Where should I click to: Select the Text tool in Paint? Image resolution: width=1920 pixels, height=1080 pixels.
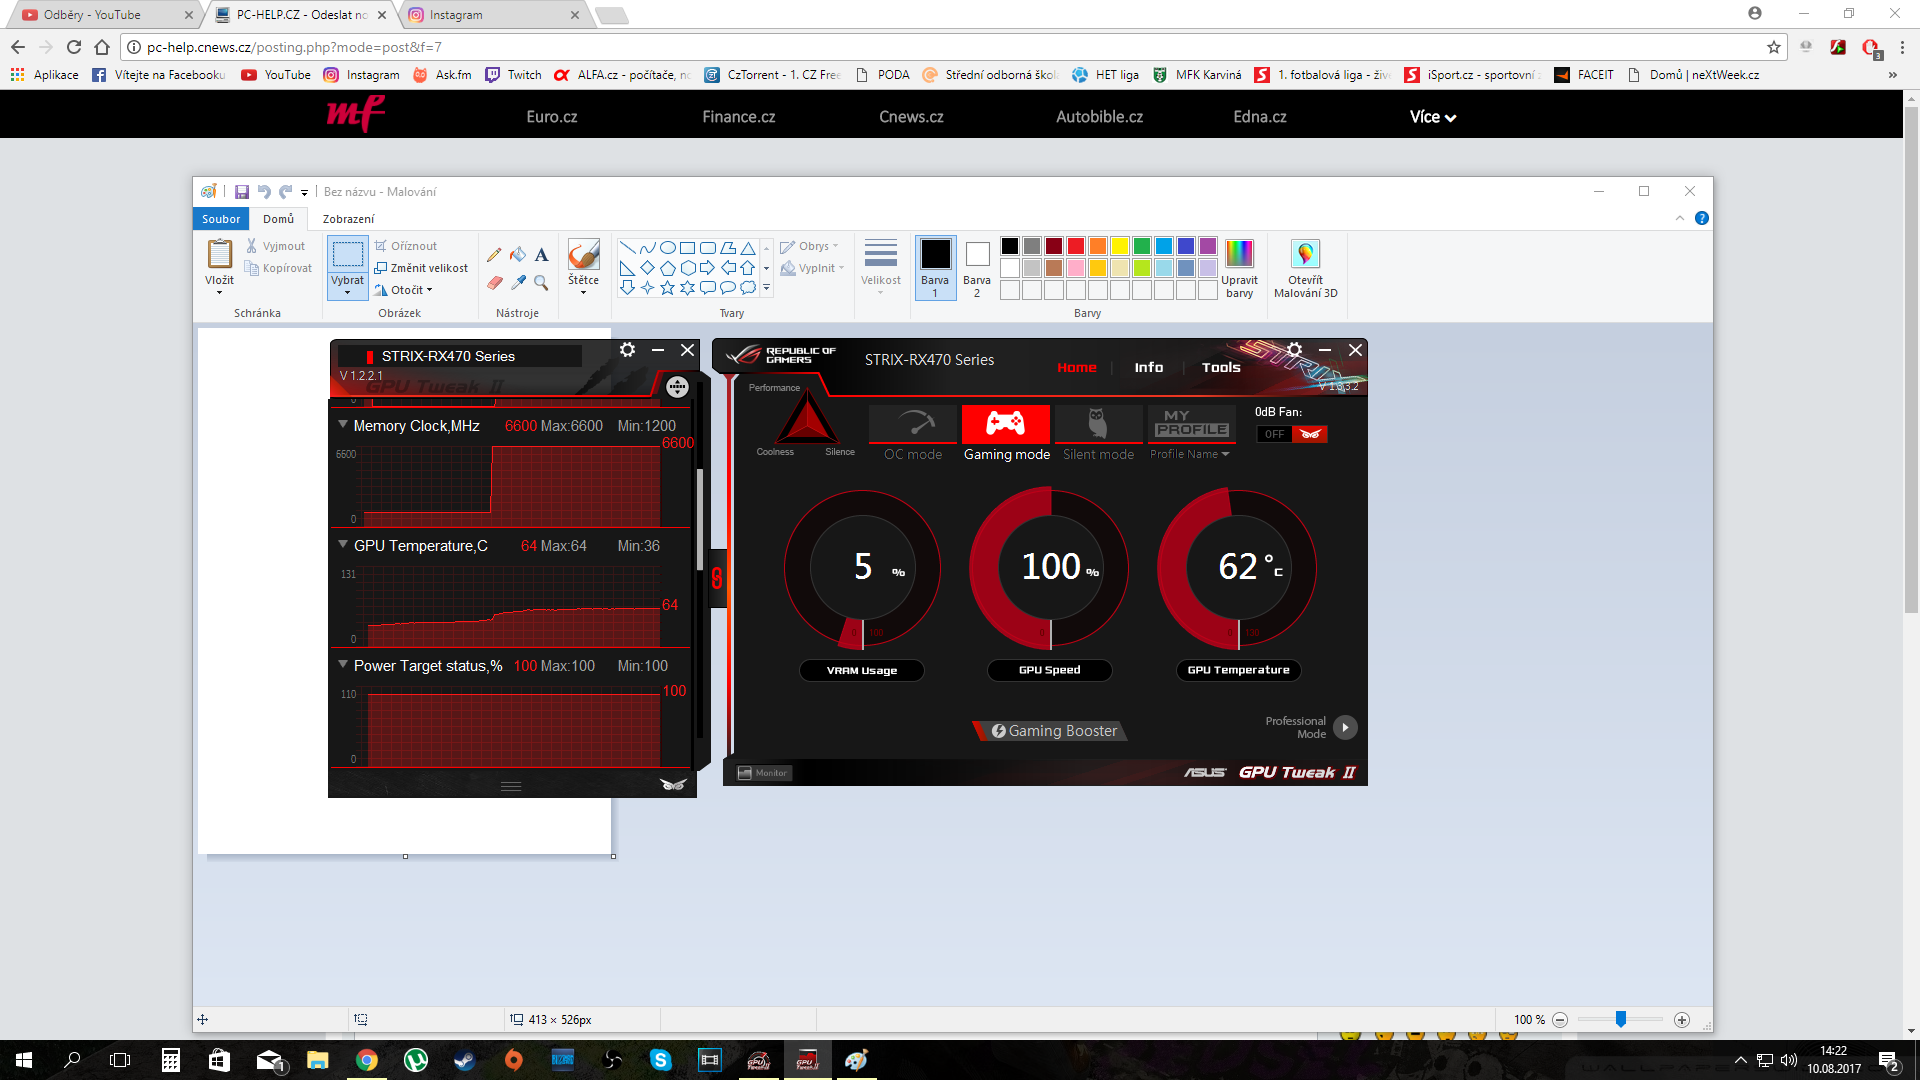click(x=541, y=255)
